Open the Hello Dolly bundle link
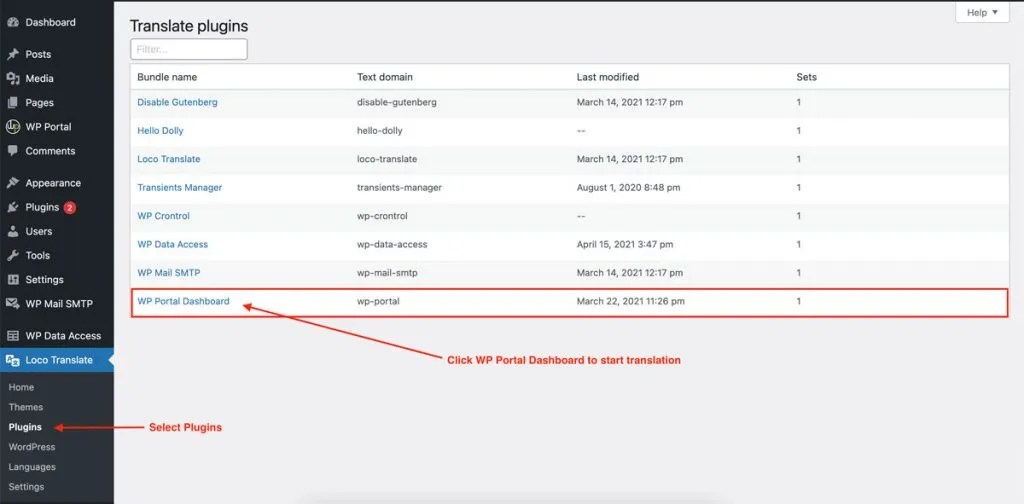The image size is (1024, 504). (x=160, y=131)
